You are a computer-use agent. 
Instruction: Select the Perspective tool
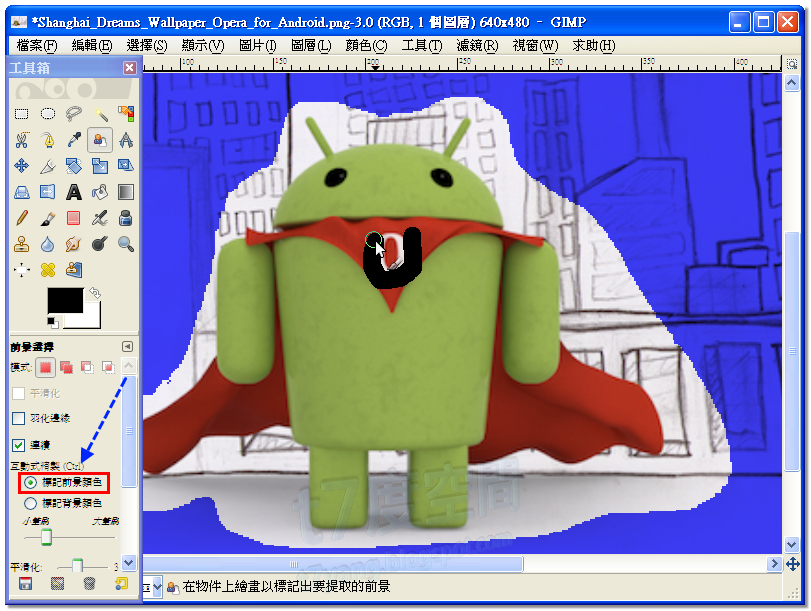[x=22, y=192]
